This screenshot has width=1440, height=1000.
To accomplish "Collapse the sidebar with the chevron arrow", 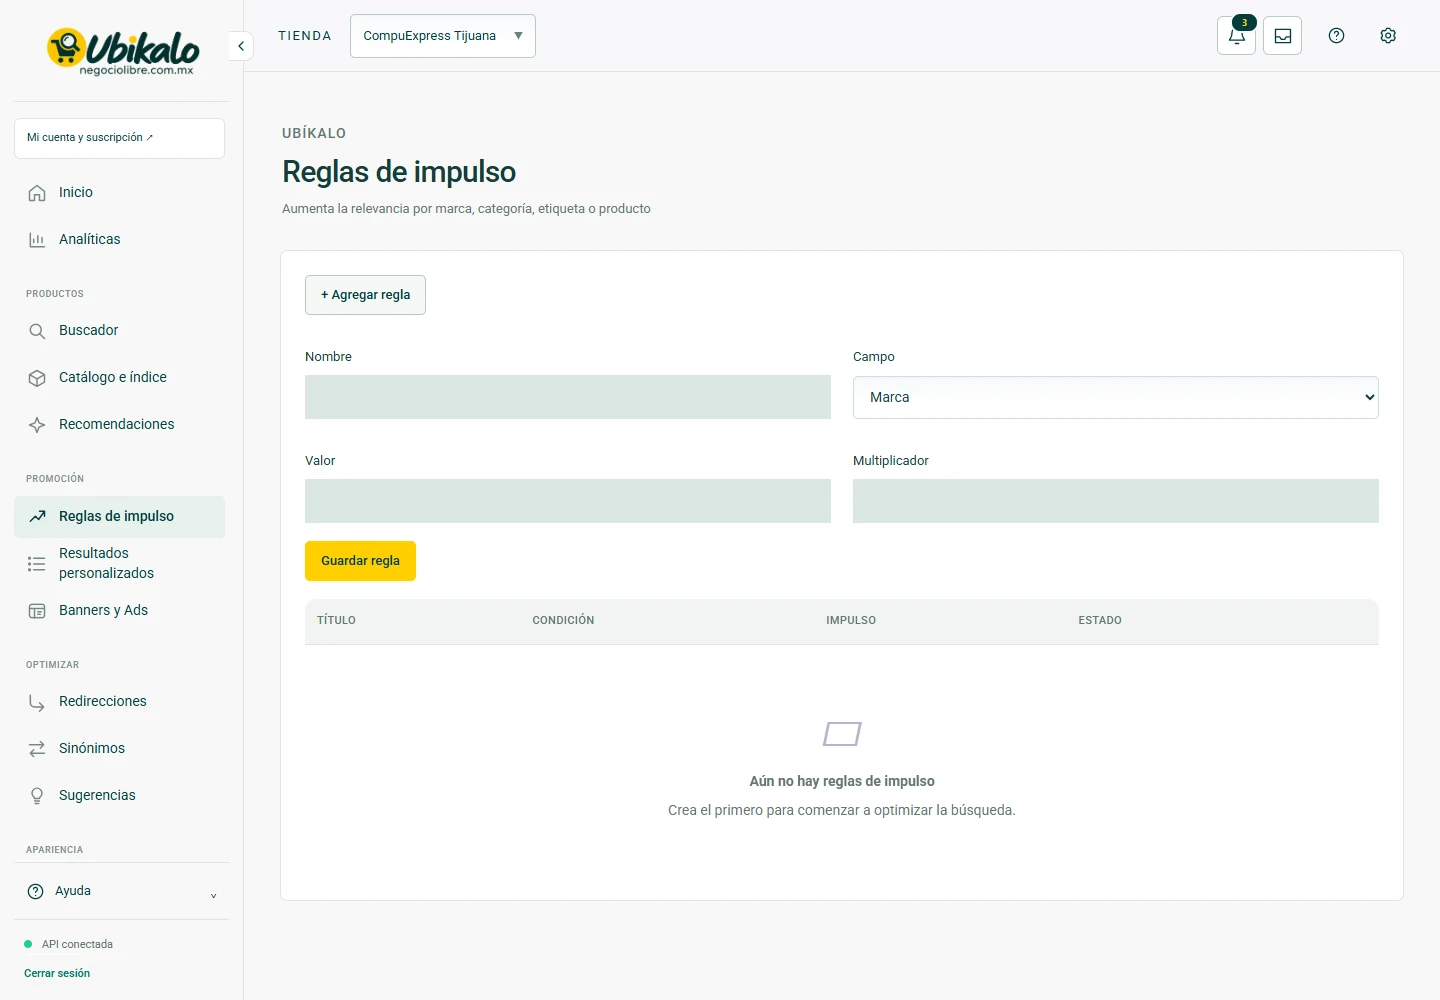I will pyautogui.click(x=241, y=46).
